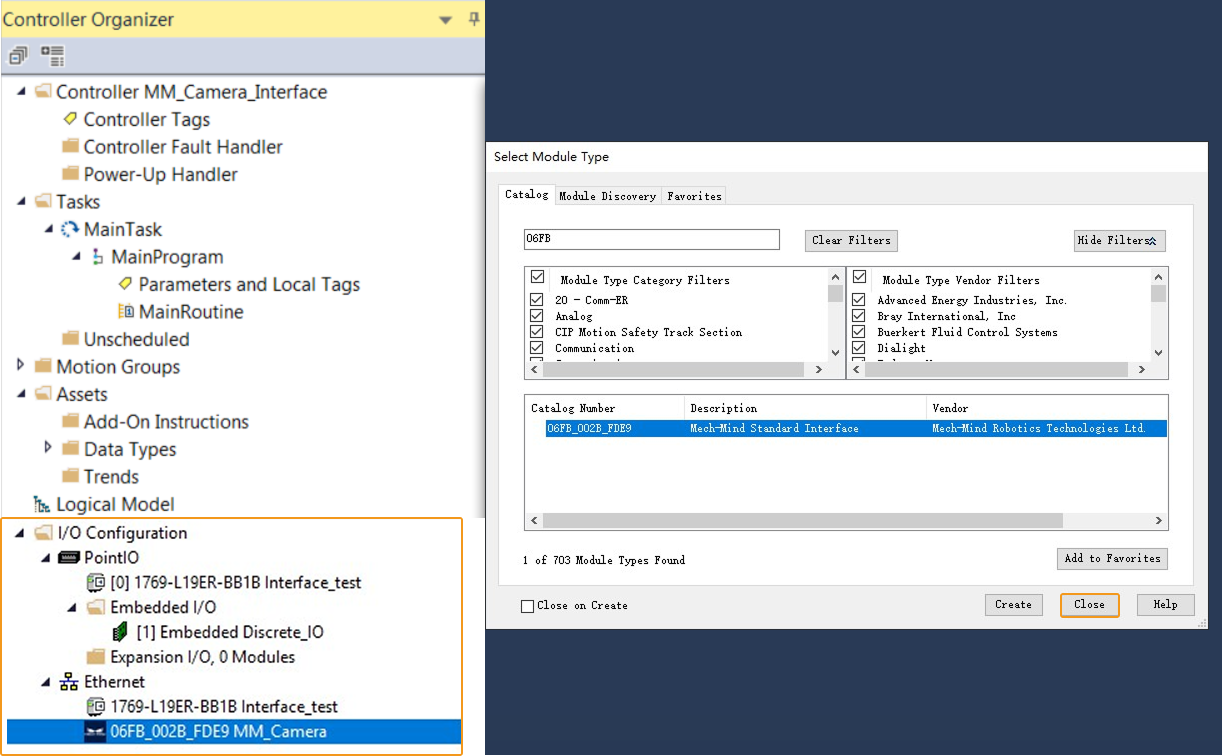Click the Clear Filters button
1222x756 pixels.
pos(851,240)
